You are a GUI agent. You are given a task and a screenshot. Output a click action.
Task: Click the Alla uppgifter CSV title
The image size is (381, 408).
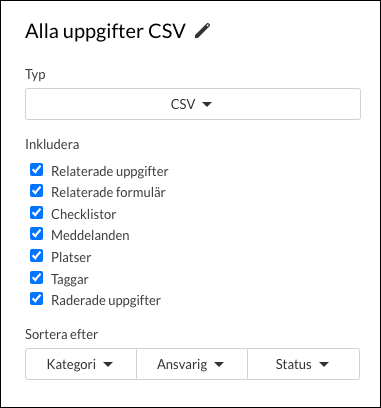point(105,31)
